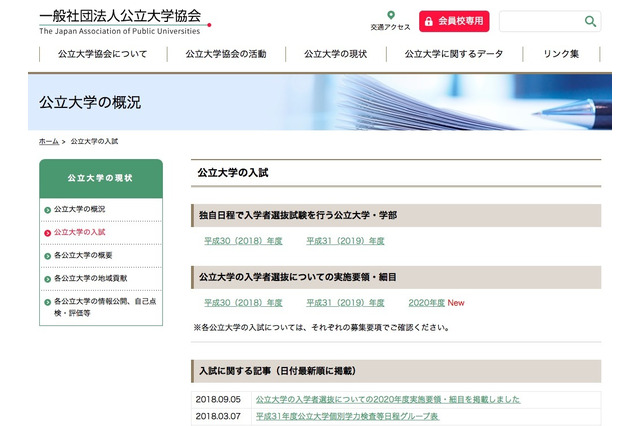
Task: Click arrow bullet beside 各公立大学の地域貢献
Action: [x=47, y=279]
